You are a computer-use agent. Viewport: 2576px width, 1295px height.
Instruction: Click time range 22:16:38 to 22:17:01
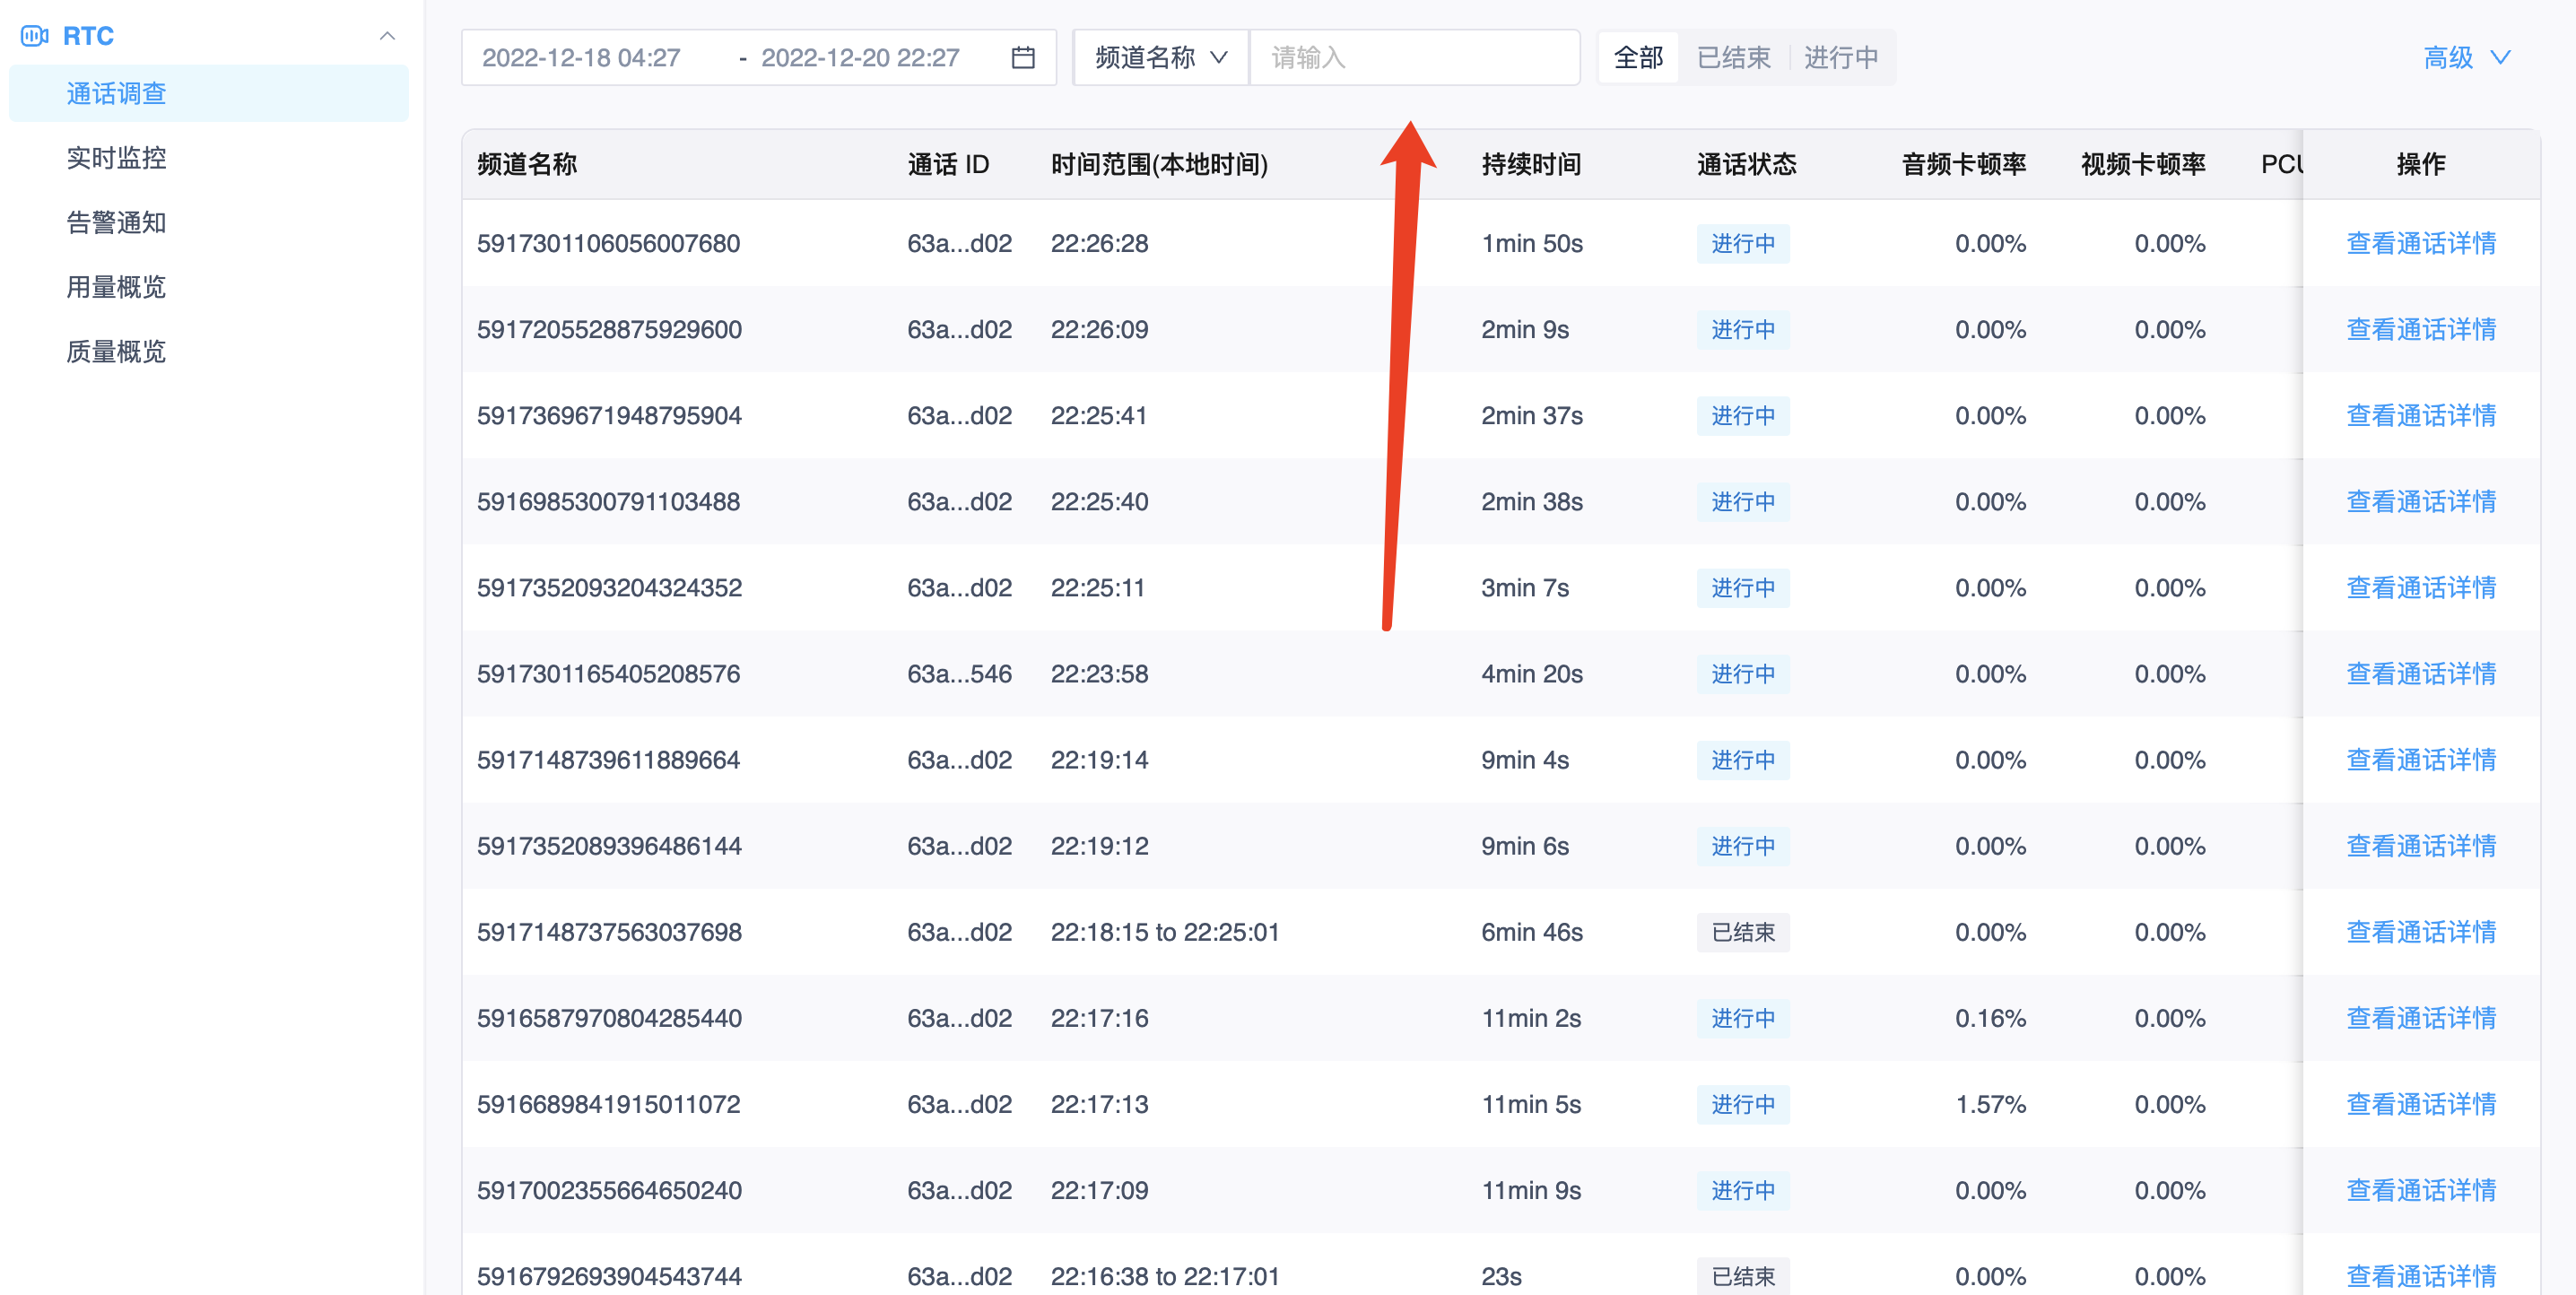pos(1165,1276)
